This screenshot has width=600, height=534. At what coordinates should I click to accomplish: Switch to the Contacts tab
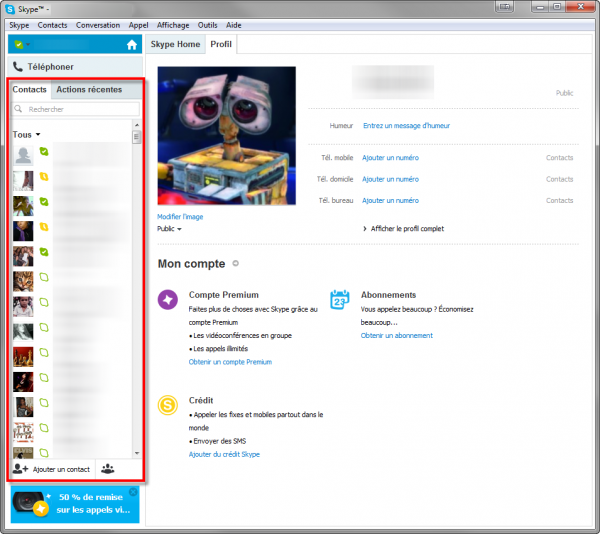29,90
